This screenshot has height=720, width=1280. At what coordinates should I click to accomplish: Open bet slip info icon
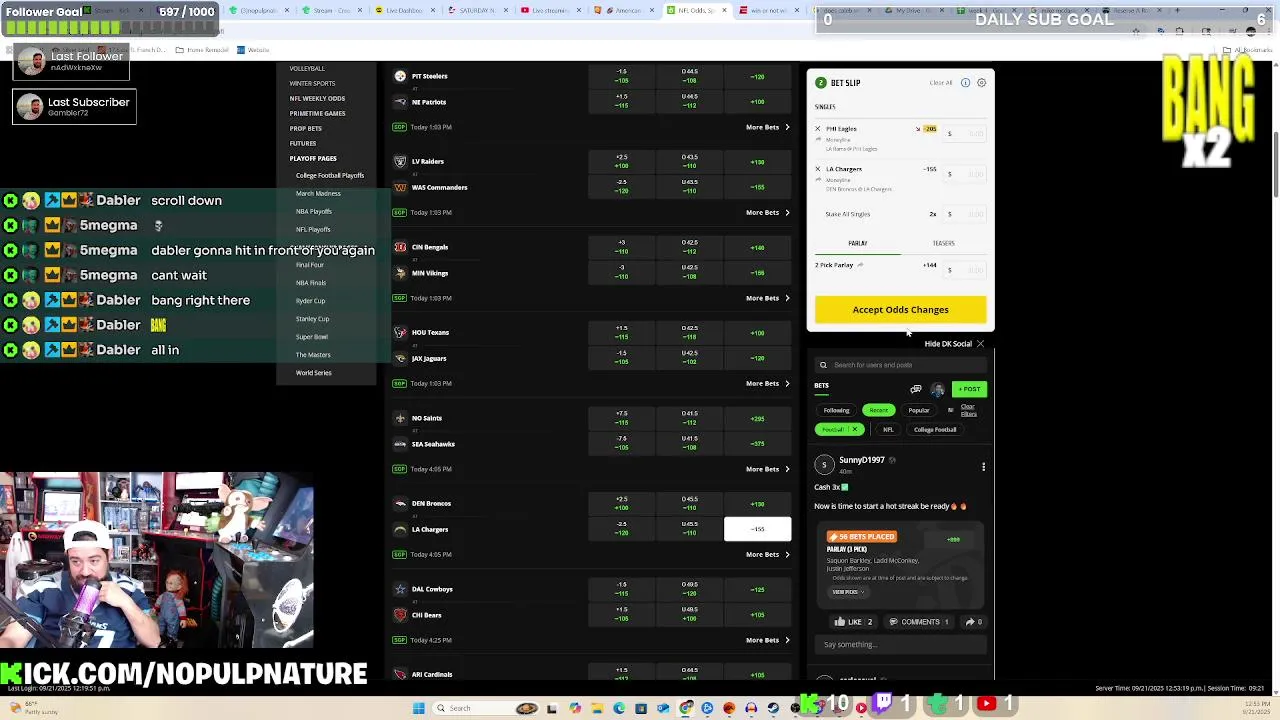click(x=965, y=83)
